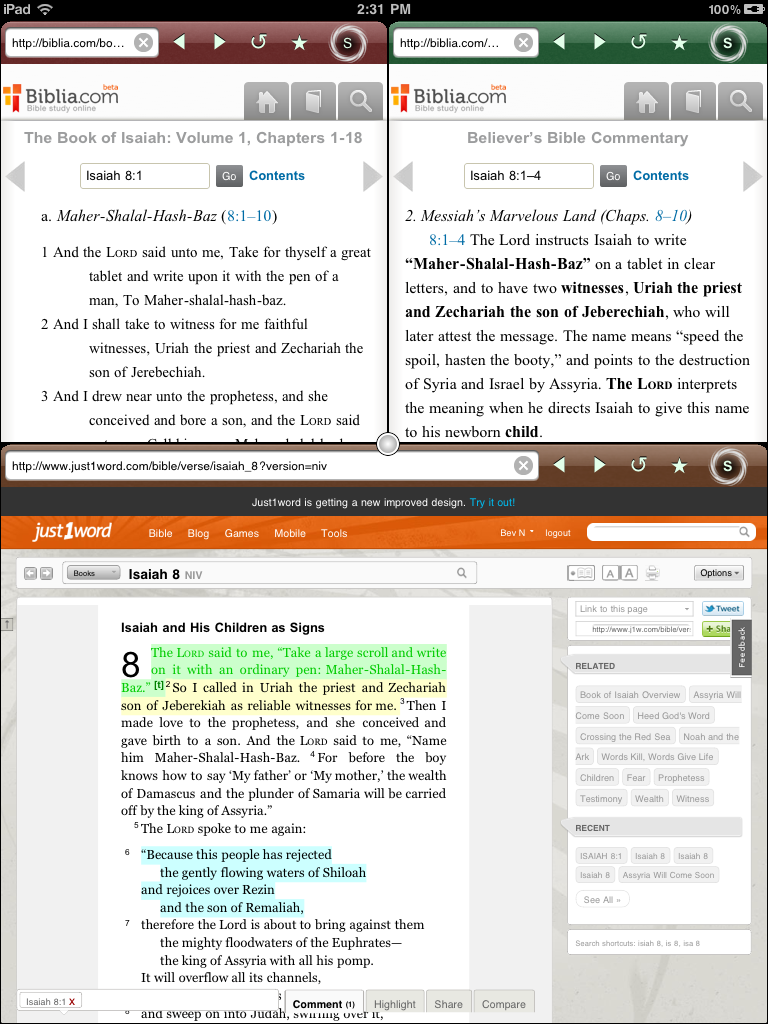768x1024 pixels.
Task: Go to next section in Believer's Bible Commentary
Action: point(752,176)
